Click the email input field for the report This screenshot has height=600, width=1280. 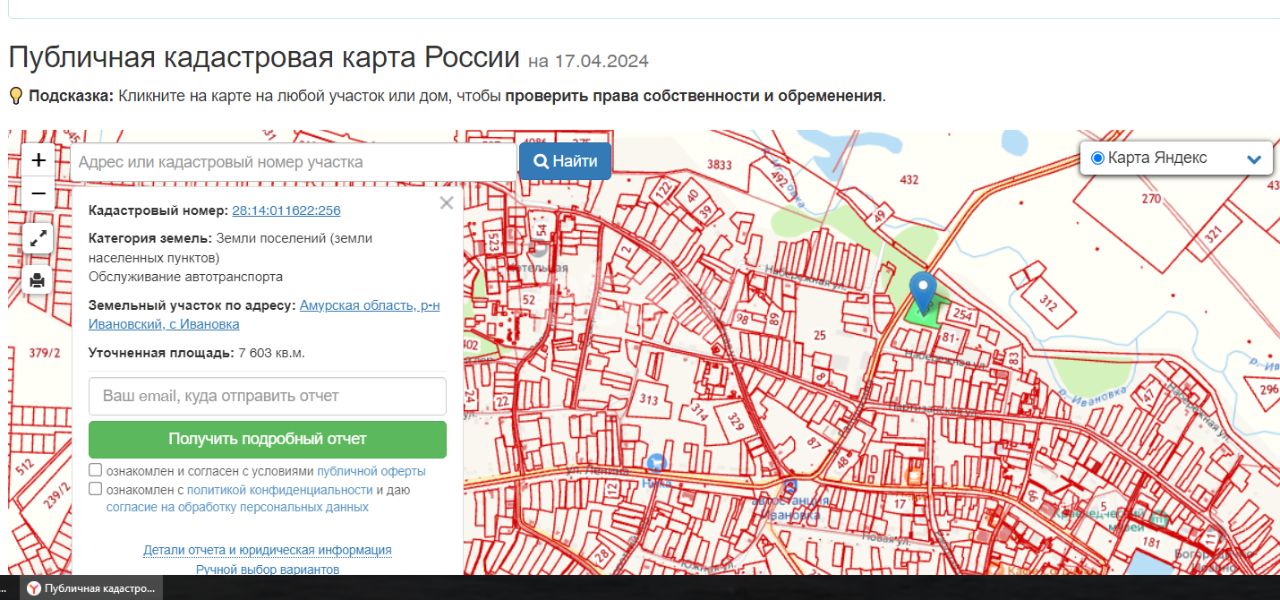pos(267,396)
